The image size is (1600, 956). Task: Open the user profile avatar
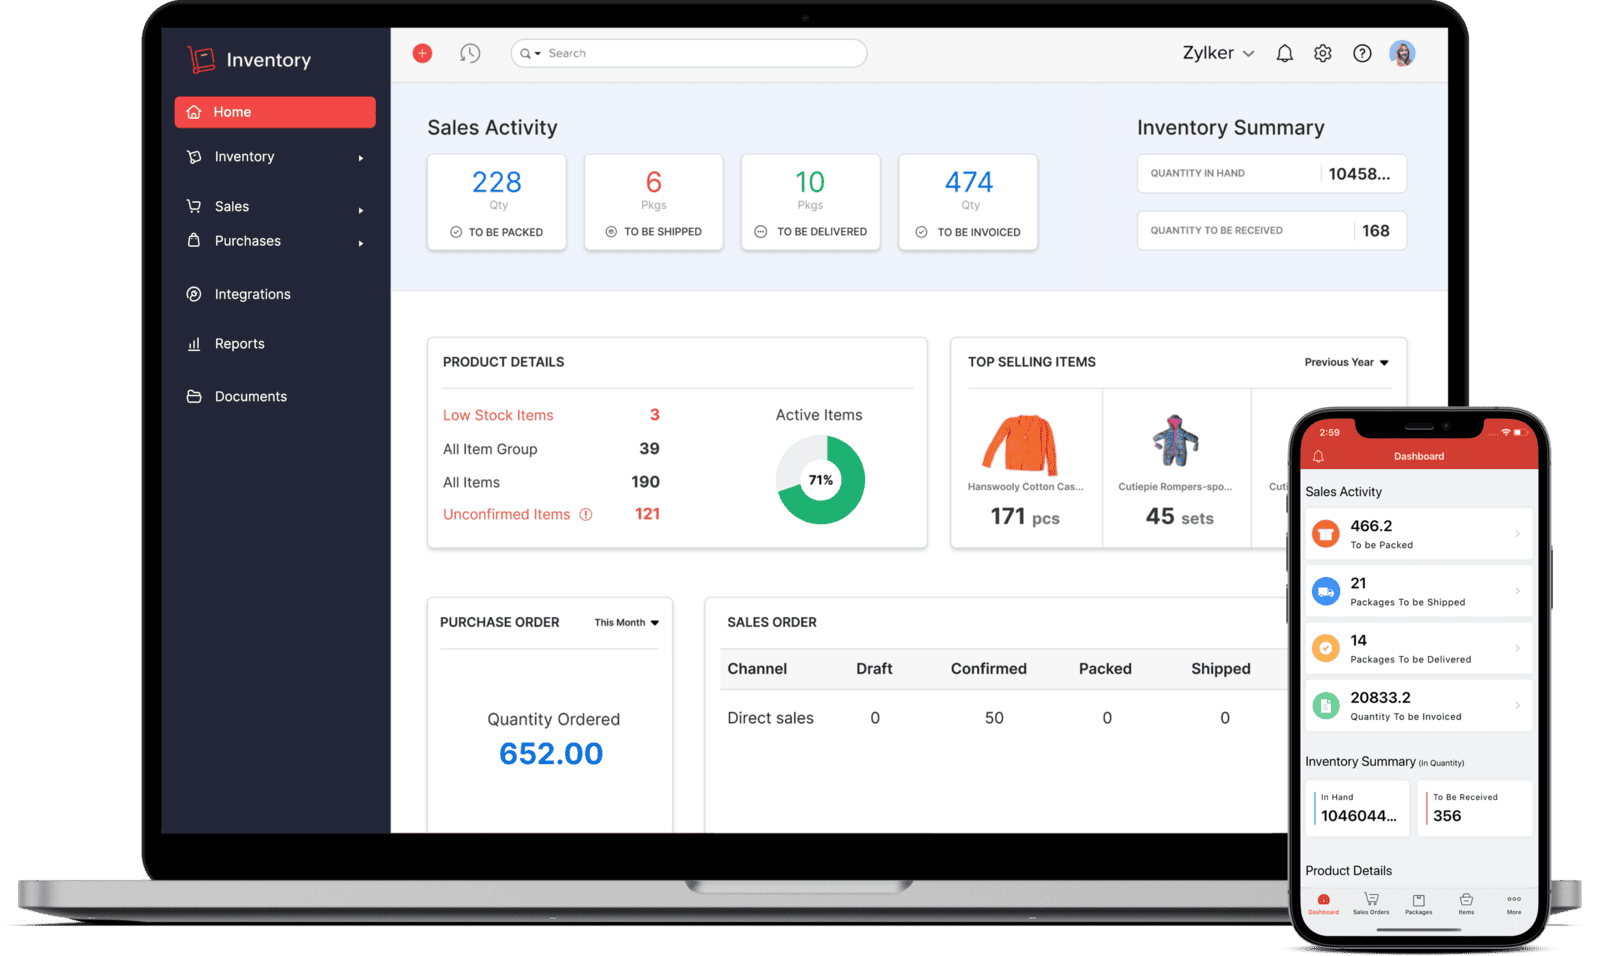coord(1402,54)
